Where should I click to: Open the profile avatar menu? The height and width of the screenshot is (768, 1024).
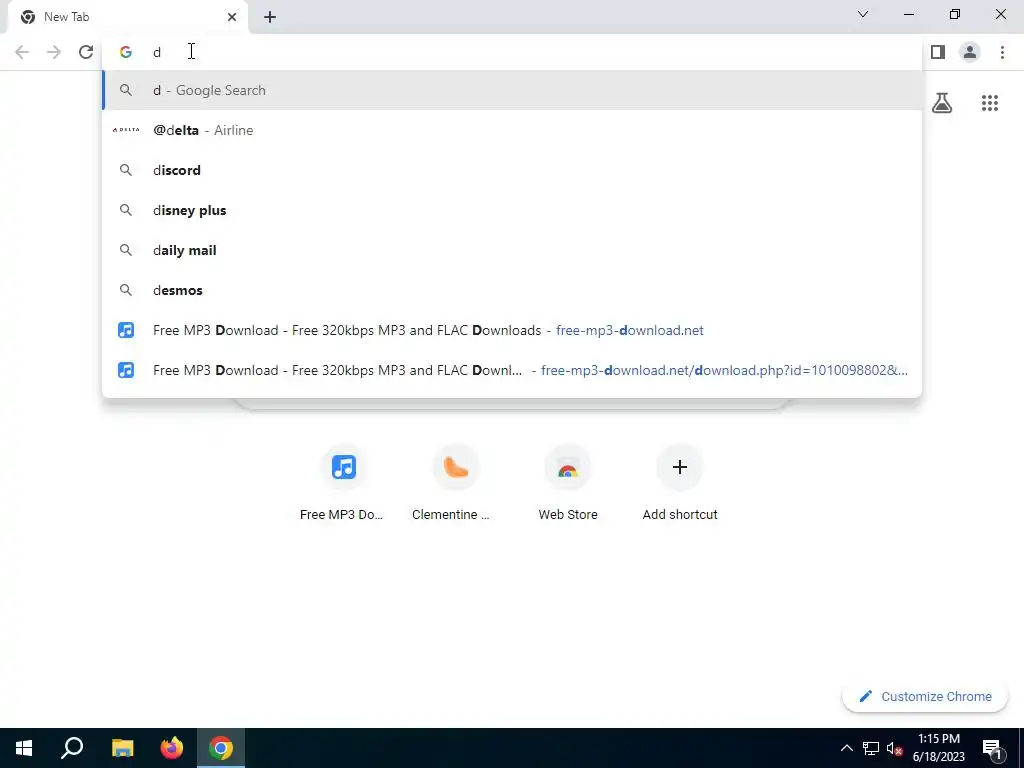point(970,52)
